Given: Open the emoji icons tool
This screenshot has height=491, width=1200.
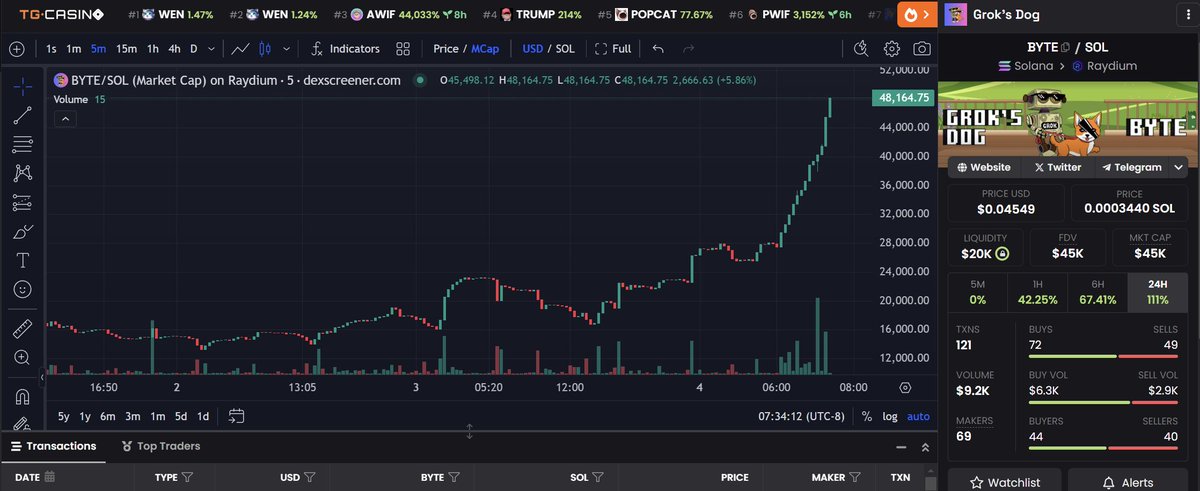Looking at the screenshot, I should [x=22, y=289].
